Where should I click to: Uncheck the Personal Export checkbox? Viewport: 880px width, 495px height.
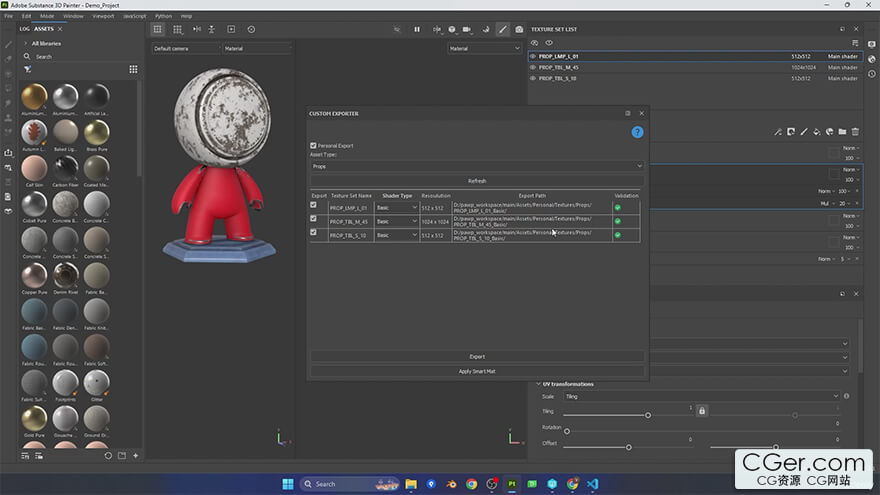coord(314,146)
